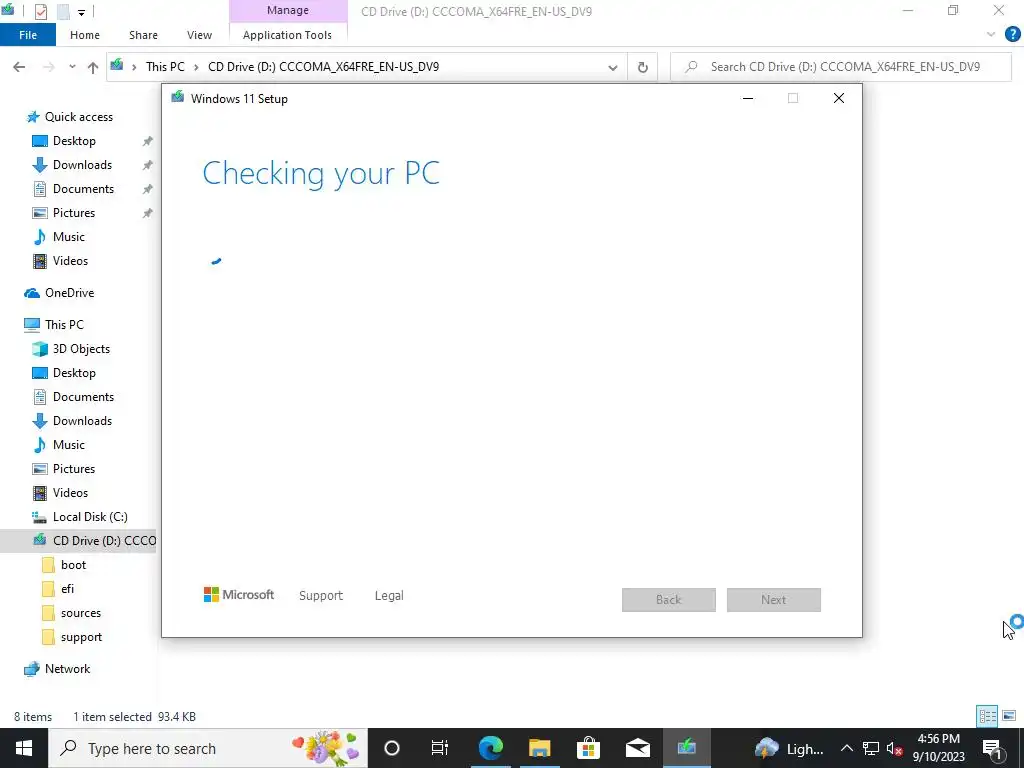Image resolution: width=1024 pixels, height=768 pixels.
Task: Open the support folder in tree
Action: tap(81, 637)
